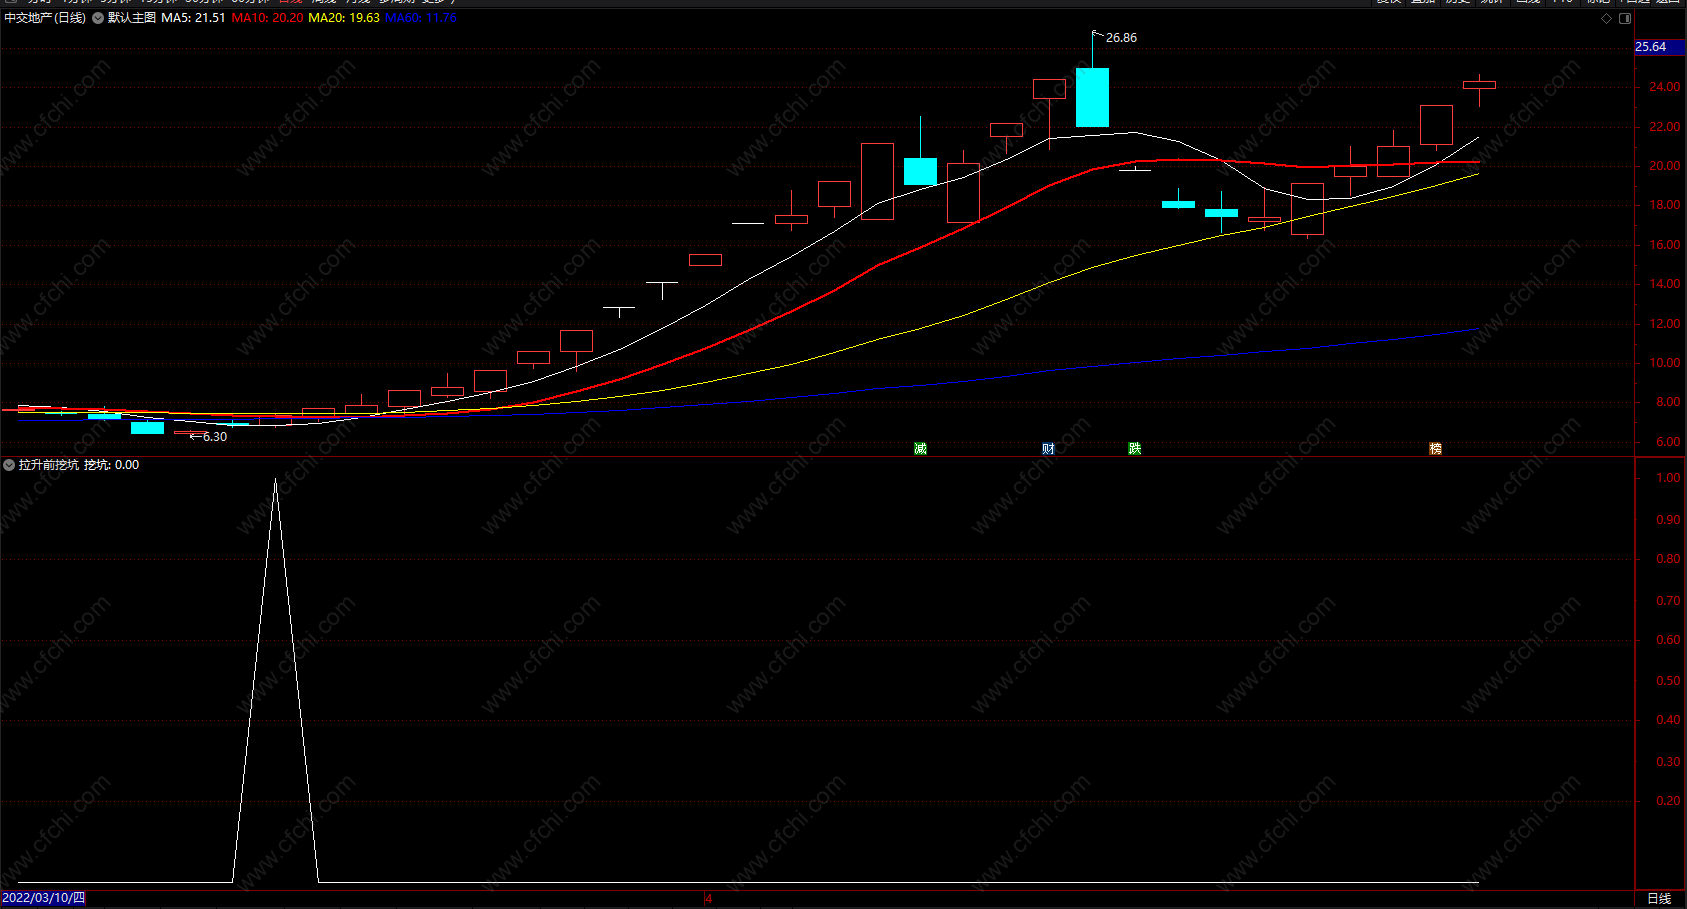The width and height of the screenshot is (1687, 909).
Task: Select the blue MA60: 11.76 label
Action: coord(421,18)
